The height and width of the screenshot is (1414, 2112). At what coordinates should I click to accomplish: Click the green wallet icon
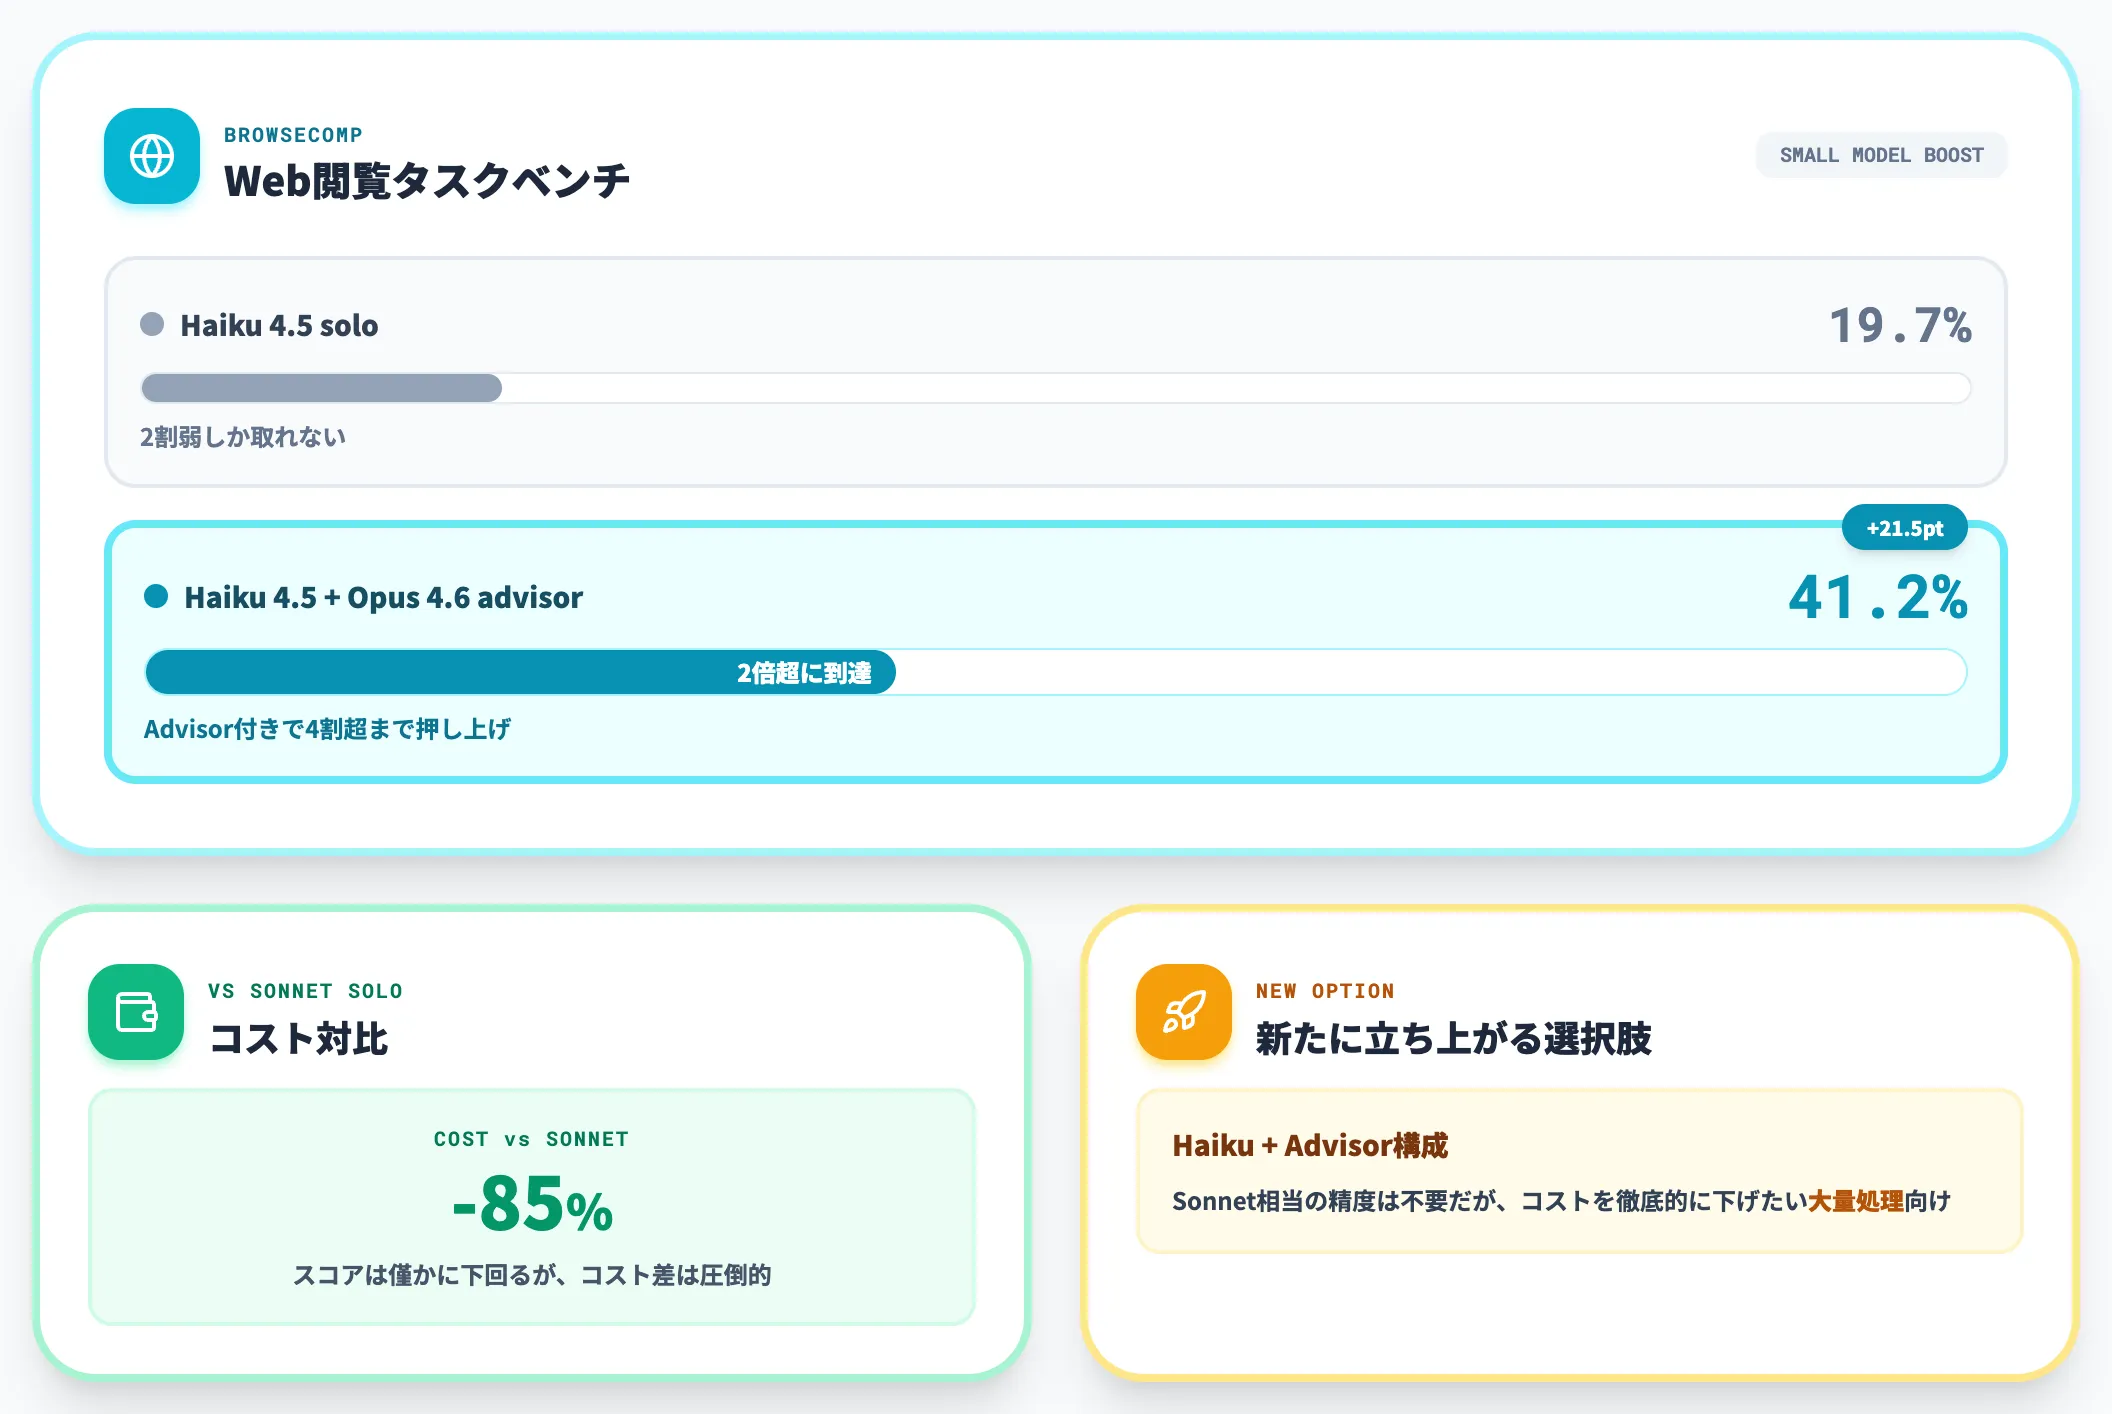(x=136, y=1012)
